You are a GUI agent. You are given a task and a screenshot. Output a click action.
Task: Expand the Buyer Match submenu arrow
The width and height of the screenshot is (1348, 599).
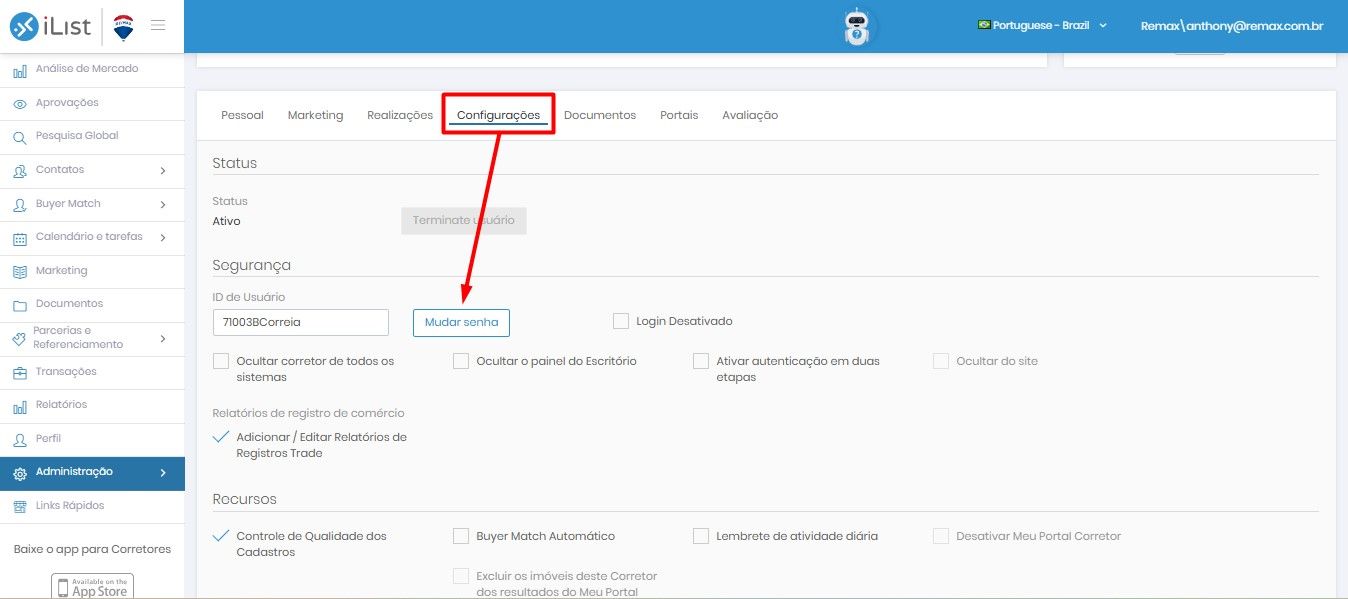163,205
